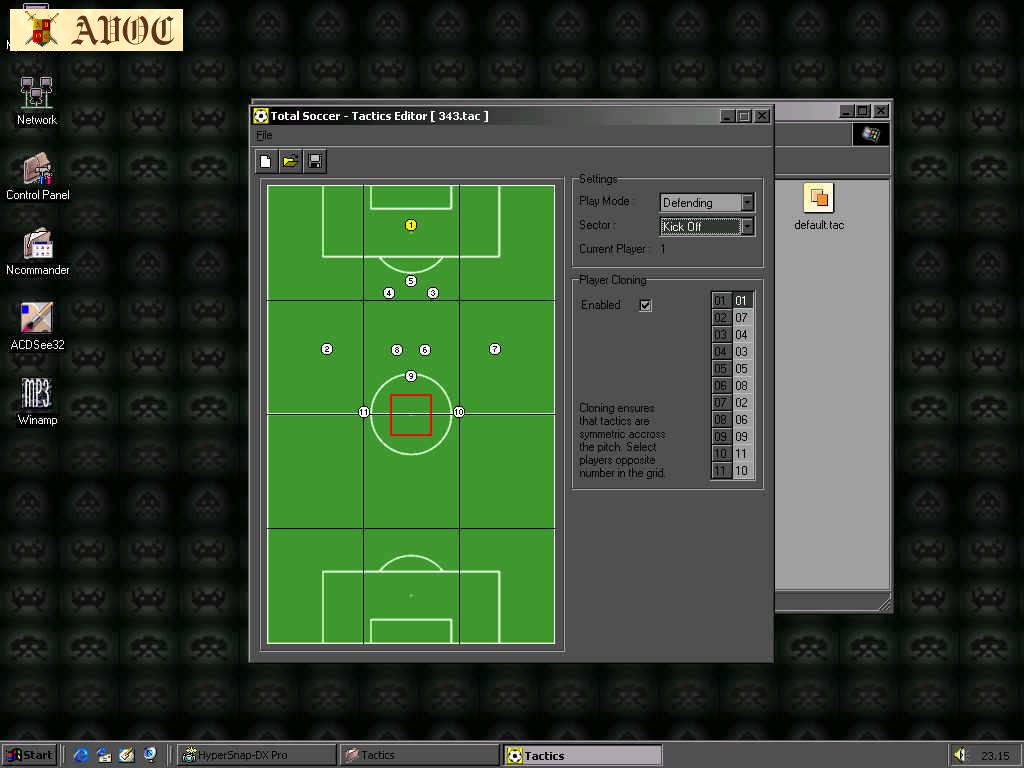1024x768 pixels.
Task: Click clone cell opposite player 04
Action: point(743,351)
